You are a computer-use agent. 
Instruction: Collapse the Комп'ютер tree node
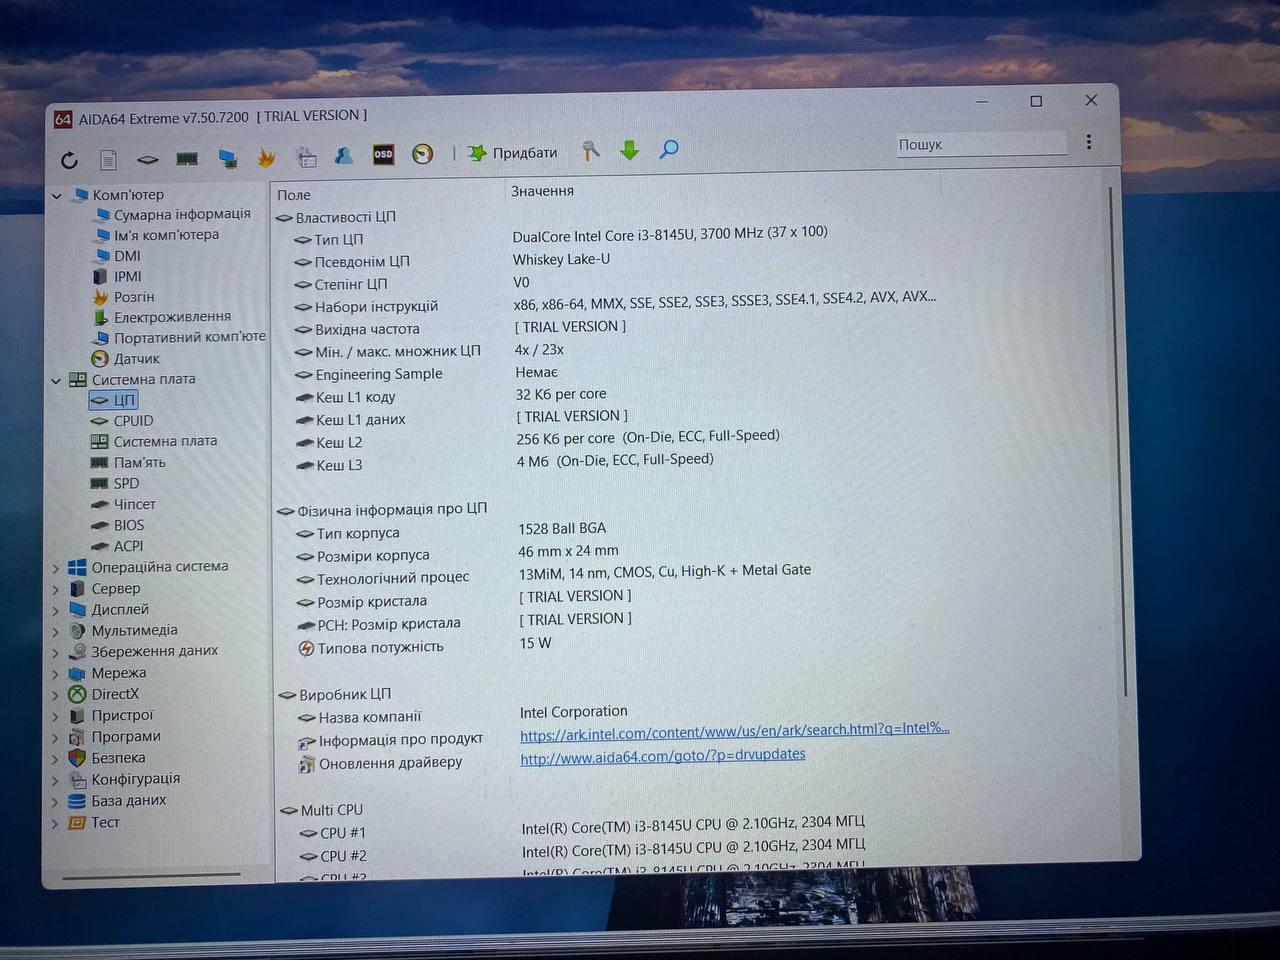[x=57, y=196]
